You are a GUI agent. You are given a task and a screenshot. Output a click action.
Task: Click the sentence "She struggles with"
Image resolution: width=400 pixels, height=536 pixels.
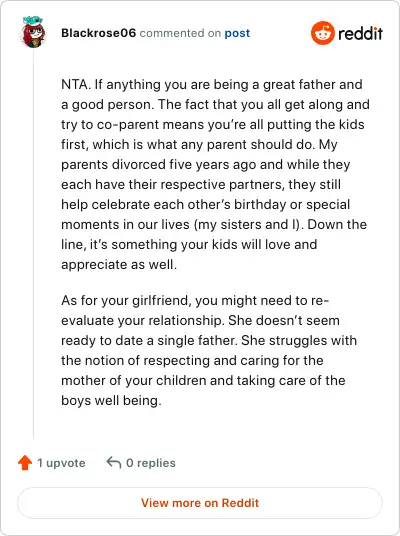click(x=299, y=340)
